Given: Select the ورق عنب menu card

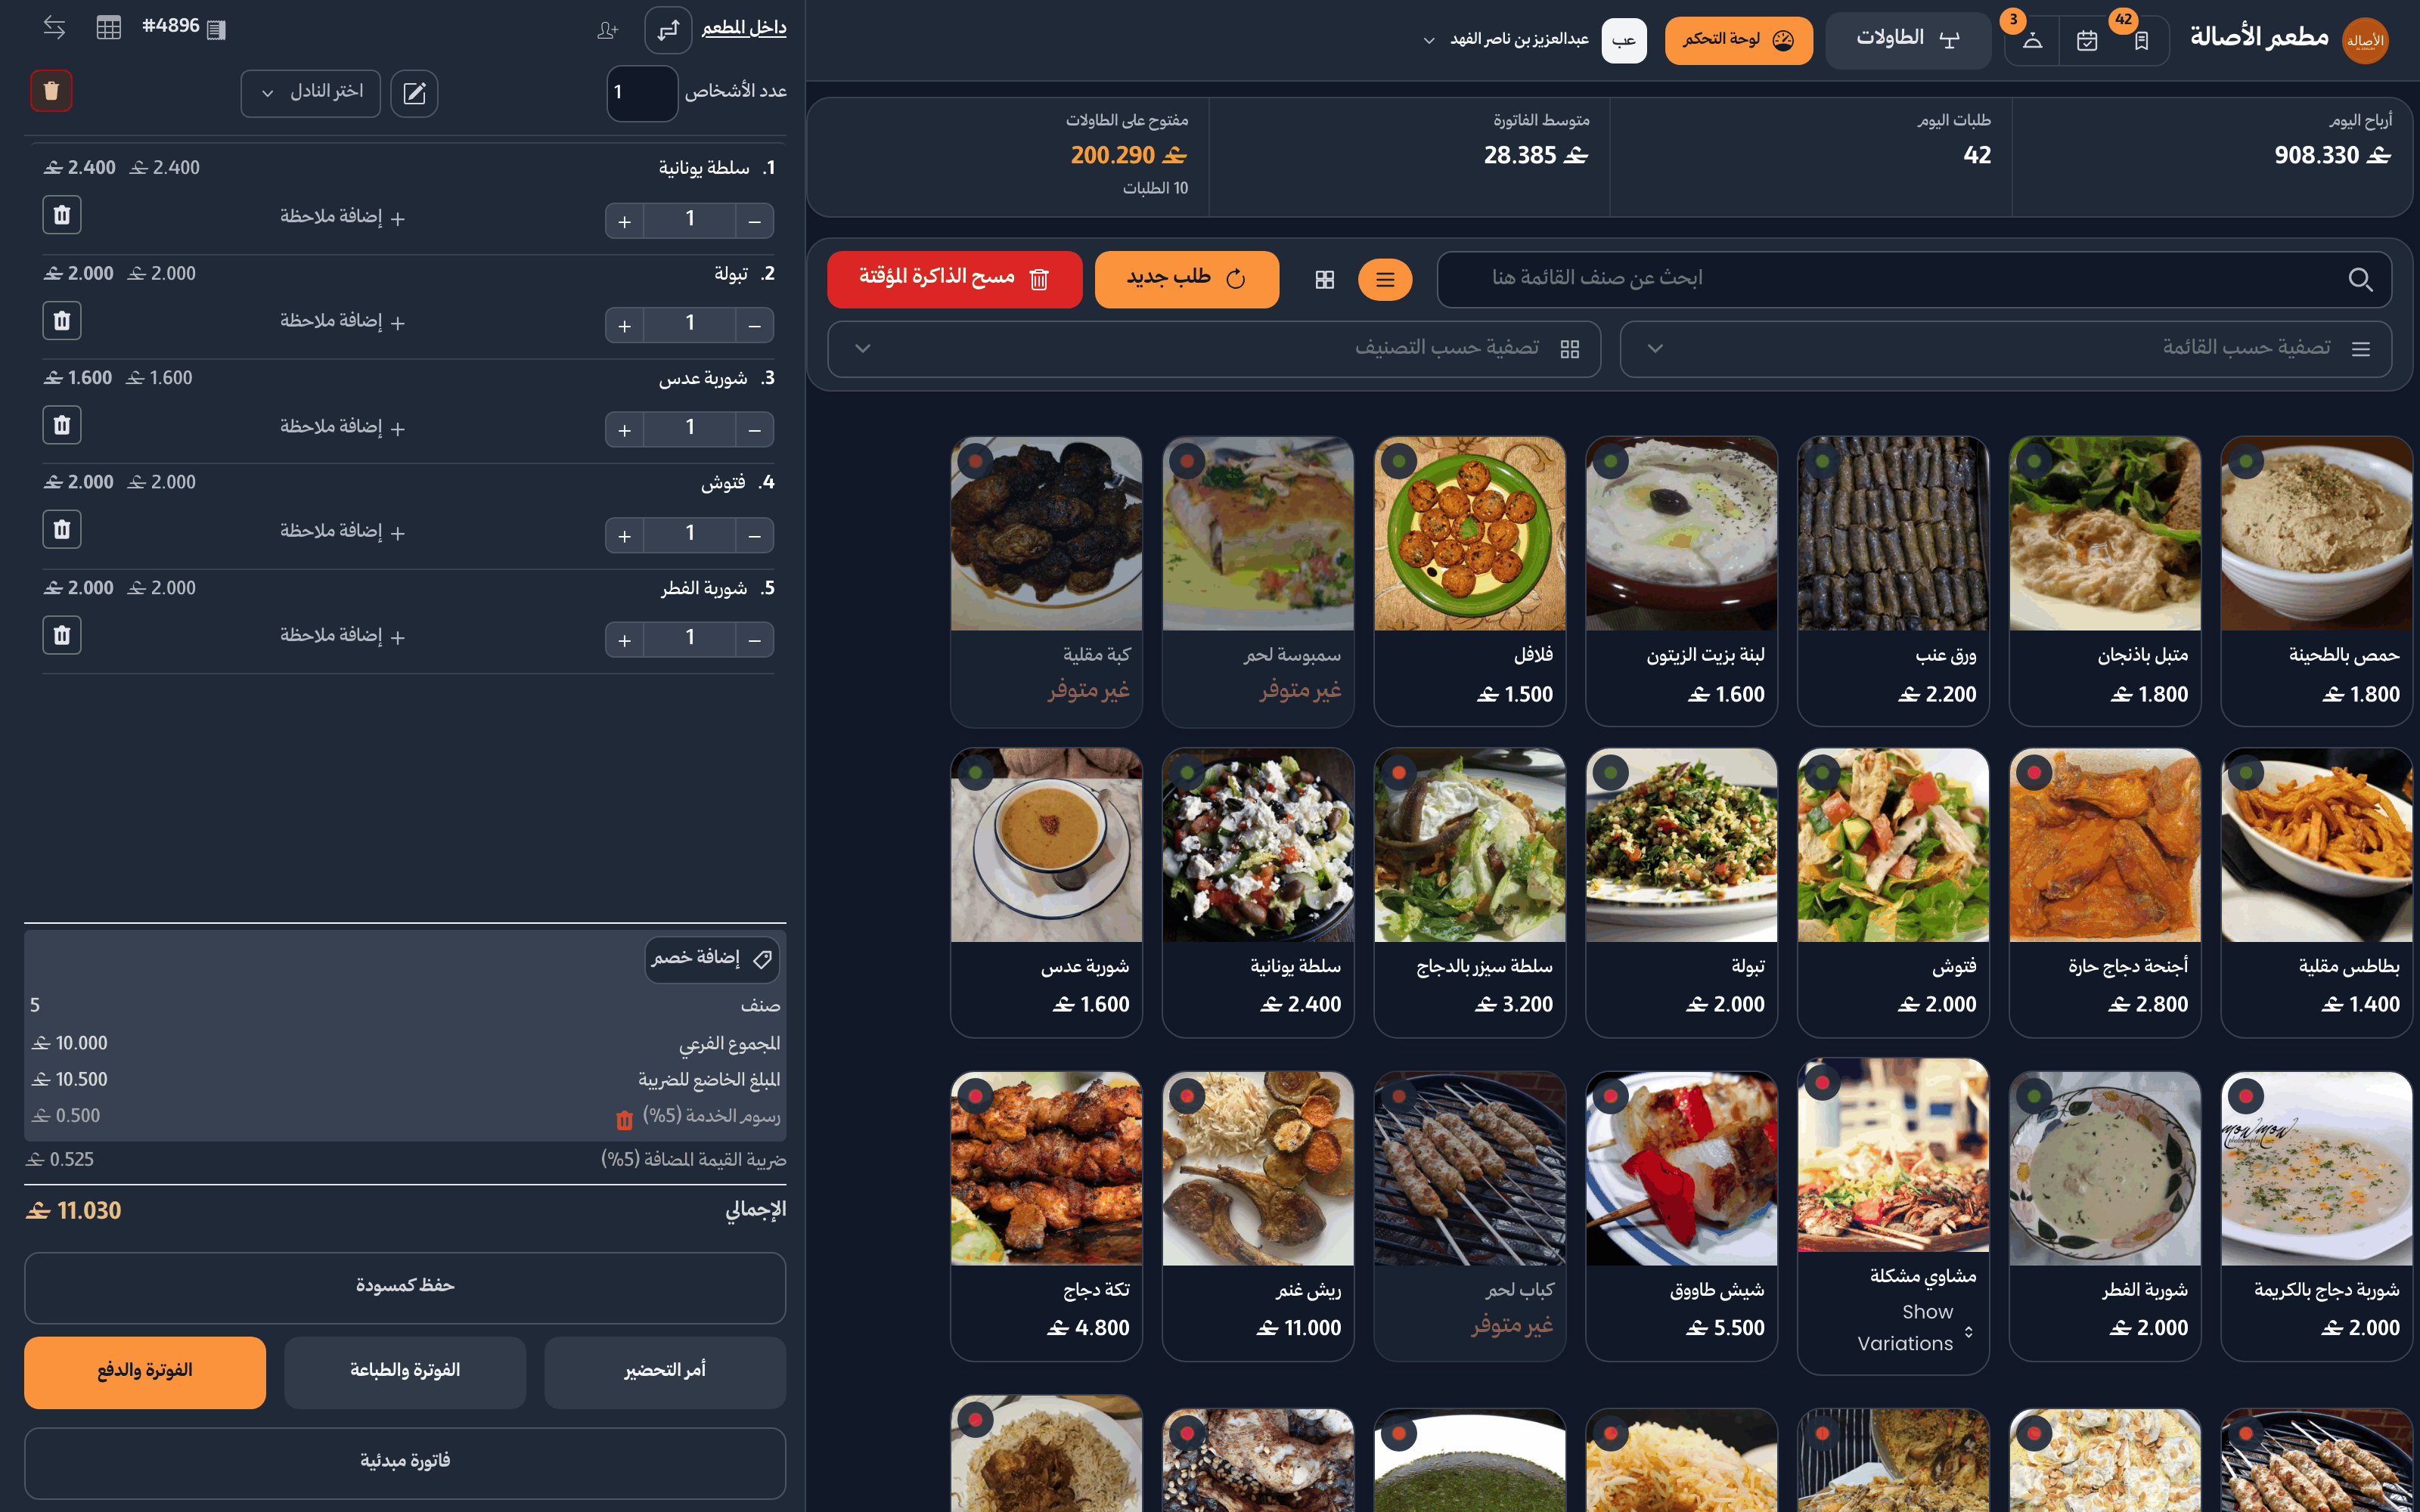Looking at the screenshot, I should pos(1892,580).
